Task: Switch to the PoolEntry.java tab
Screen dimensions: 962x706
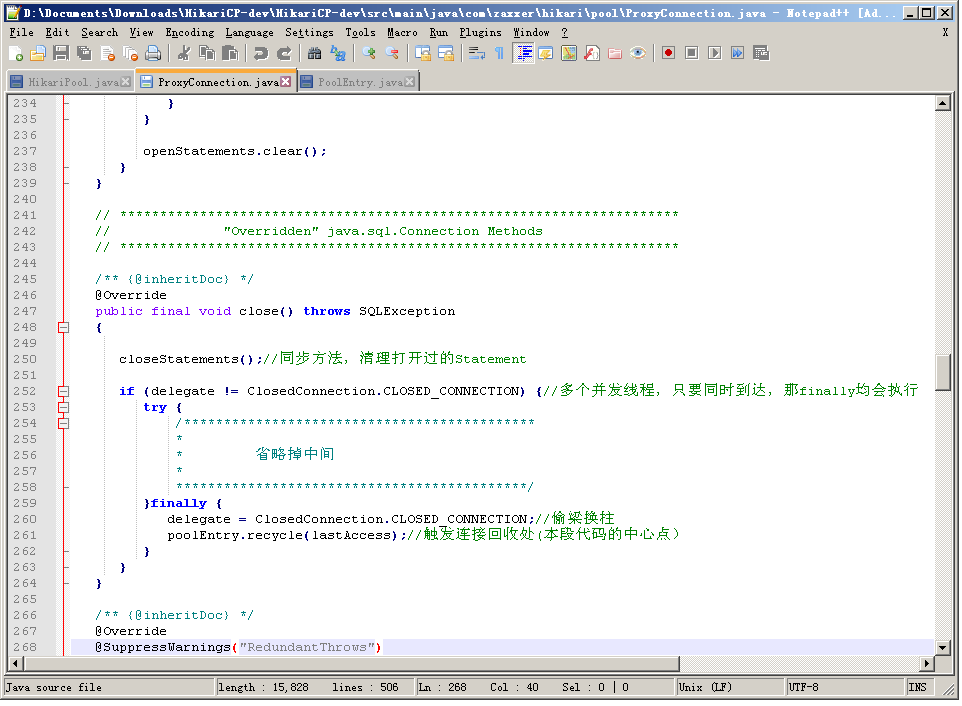Action: click(x=360, y=82)
